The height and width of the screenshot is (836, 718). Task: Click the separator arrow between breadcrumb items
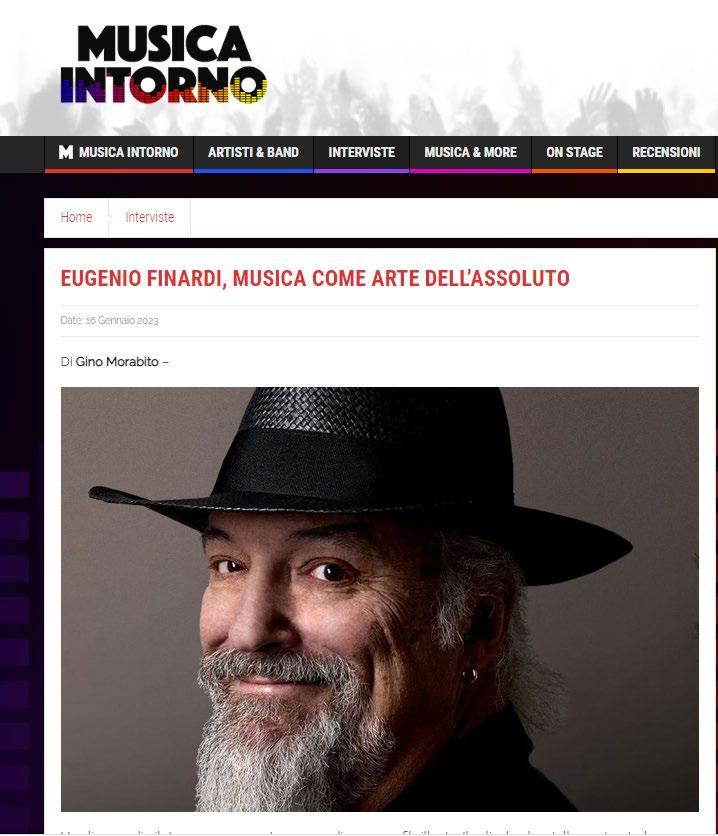point(109,217)
